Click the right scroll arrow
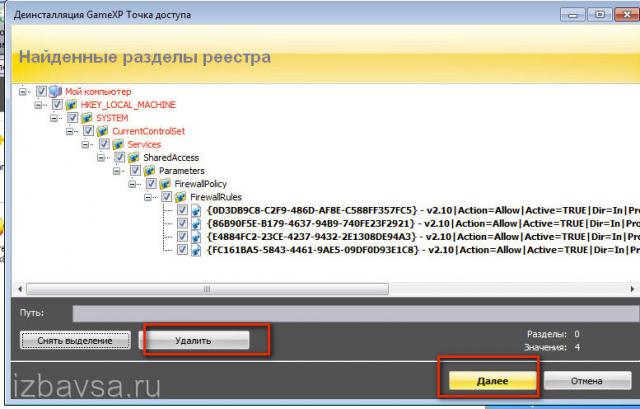This screenshot has height=409, width=640. (632, 289)
